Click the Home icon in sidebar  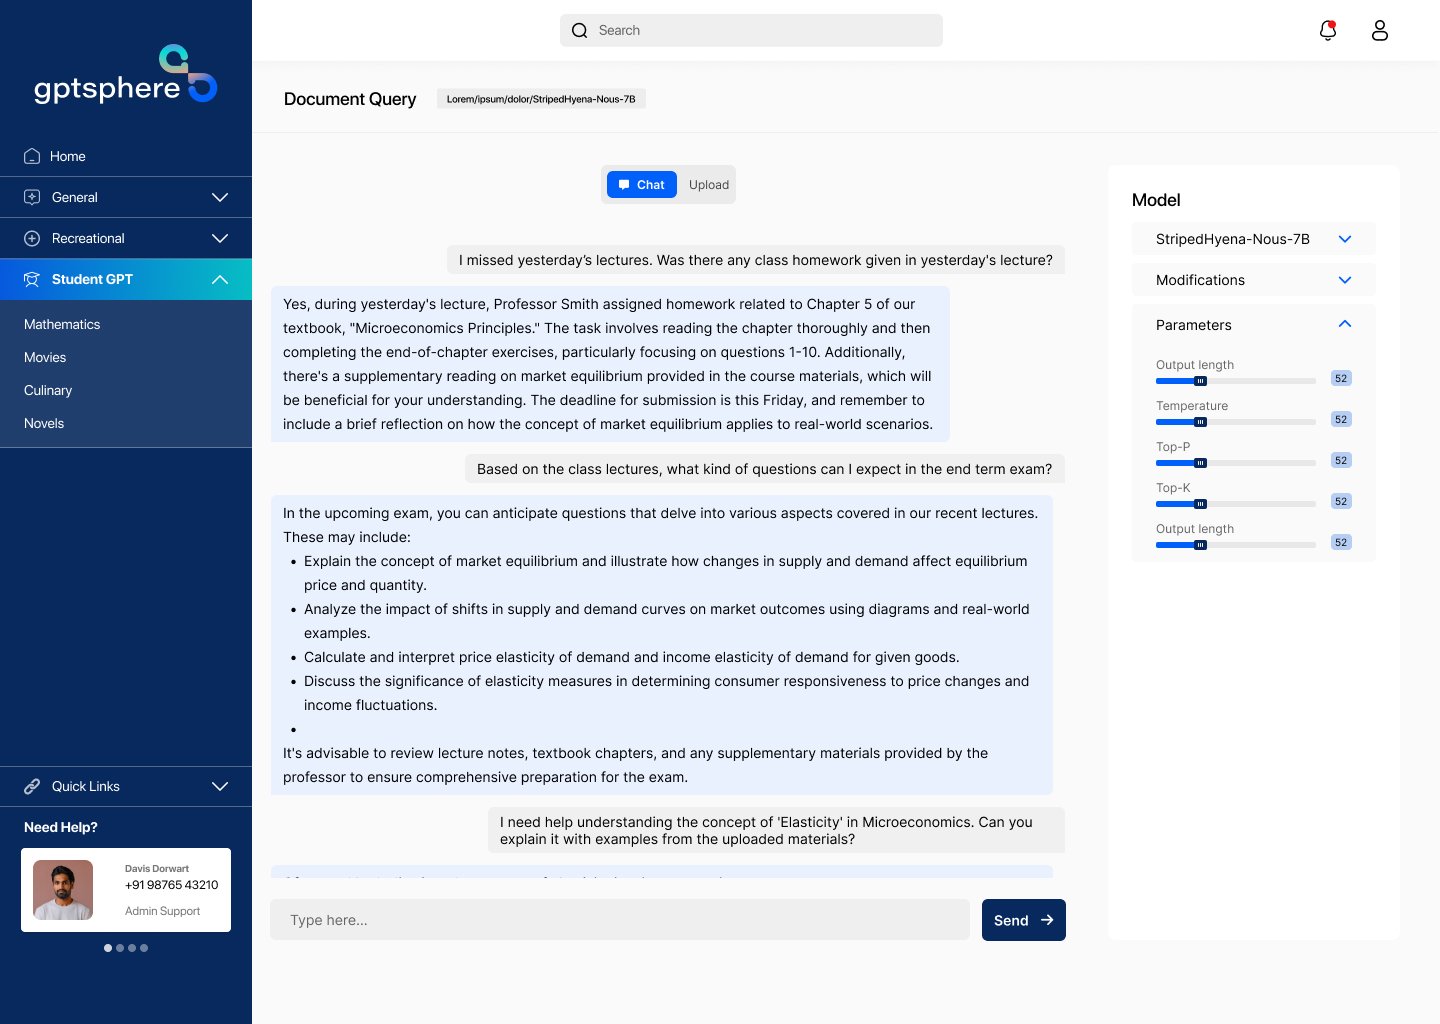point(32,156)
